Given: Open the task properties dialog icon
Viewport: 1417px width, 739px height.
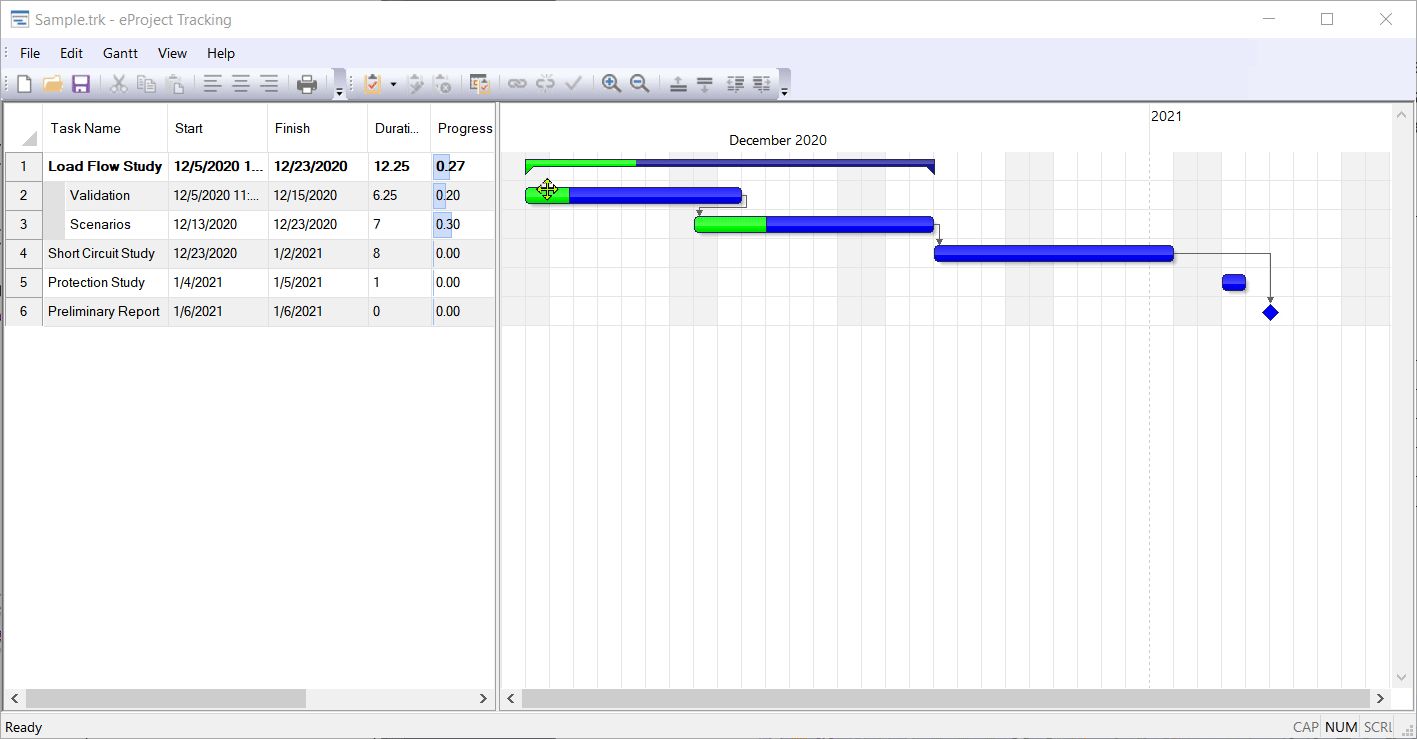Looking at the screenshot, I should pyautogui.click(x=478, y=84).
